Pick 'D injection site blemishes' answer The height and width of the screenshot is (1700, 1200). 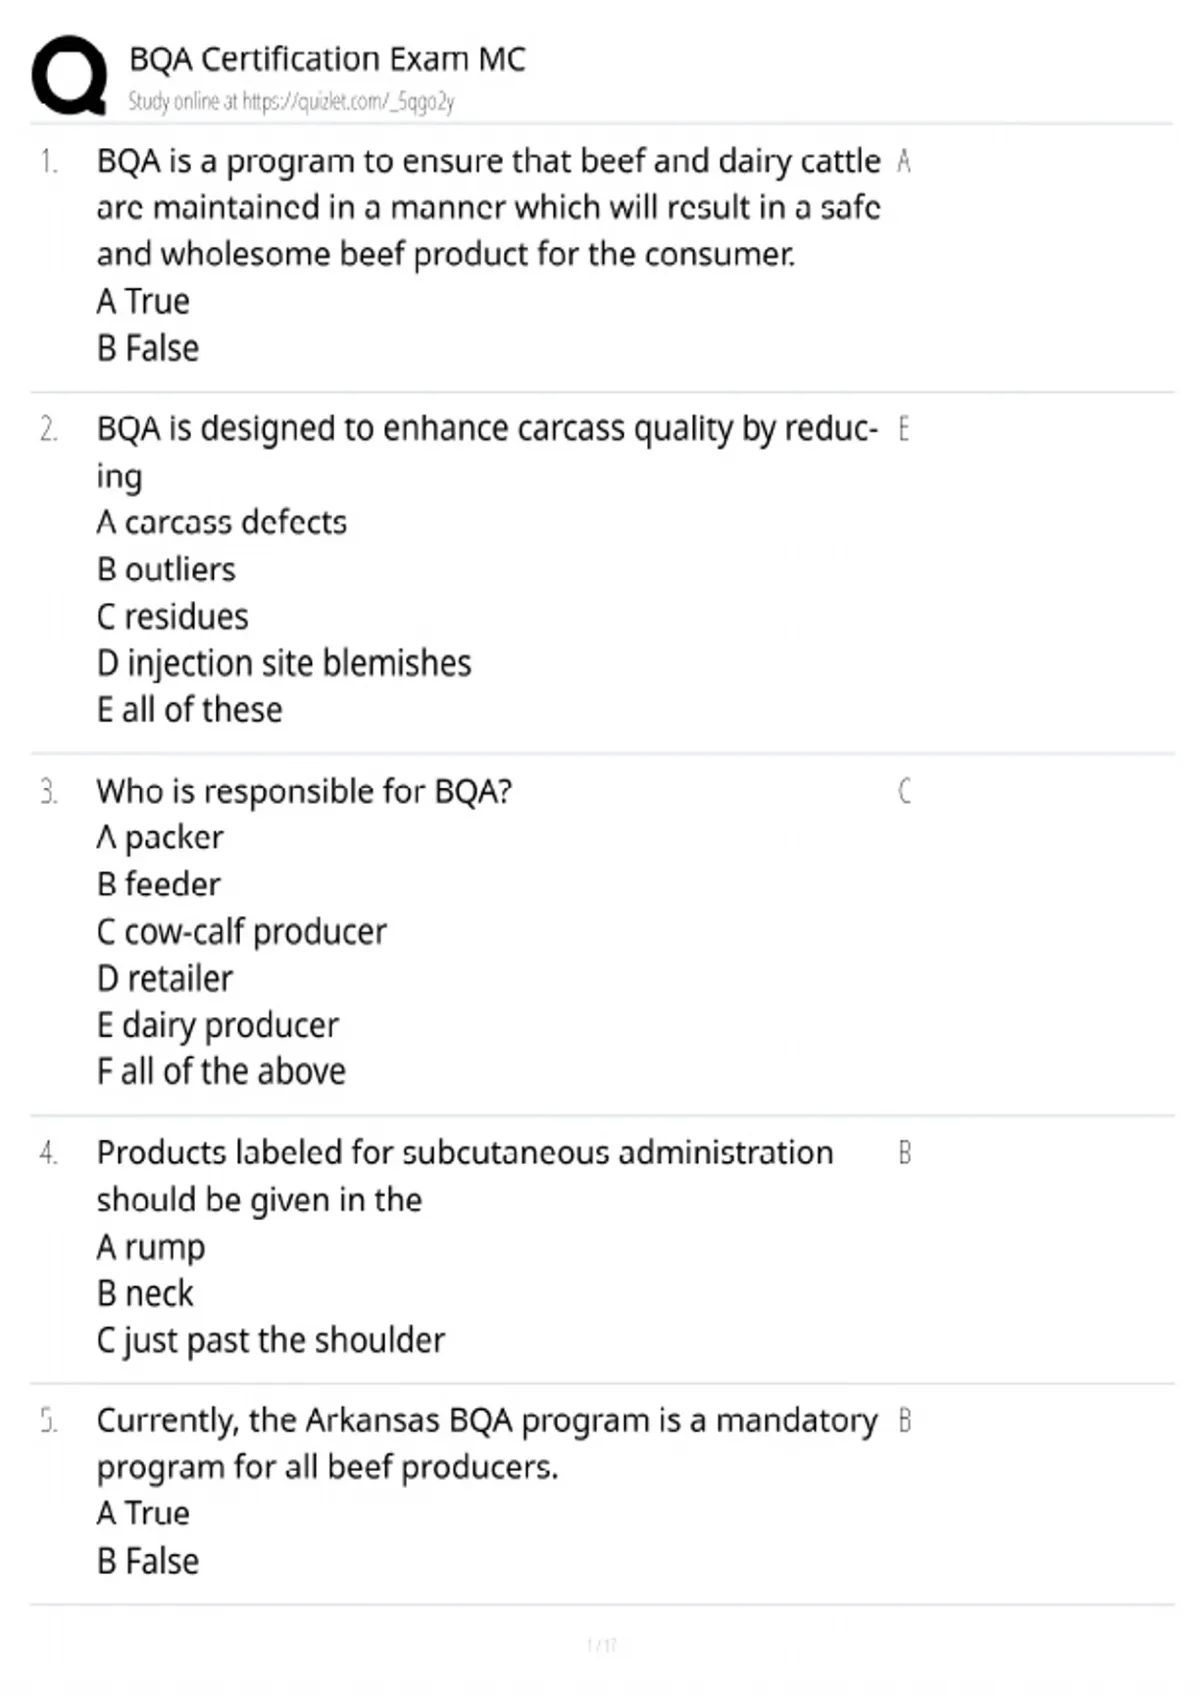pyautogui.click(x=284, y=663)
